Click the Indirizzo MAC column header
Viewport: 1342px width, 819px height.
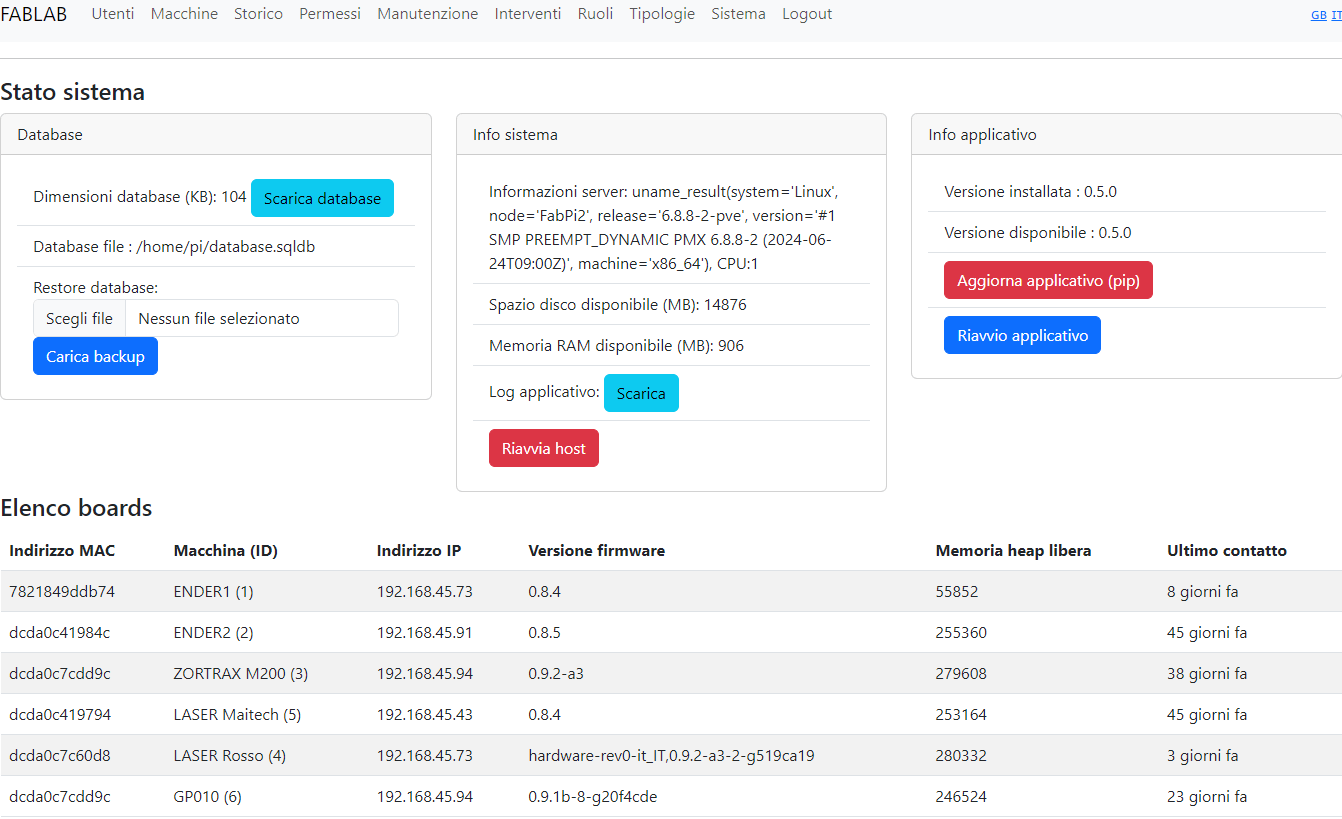click(x=62, y=550)
